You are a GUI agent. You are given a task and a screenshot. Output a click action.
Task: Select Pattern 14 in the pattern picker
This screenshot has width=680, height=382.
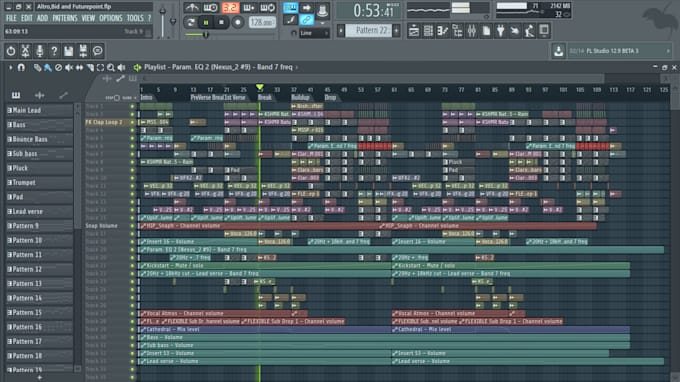click(x=39, y=298)
